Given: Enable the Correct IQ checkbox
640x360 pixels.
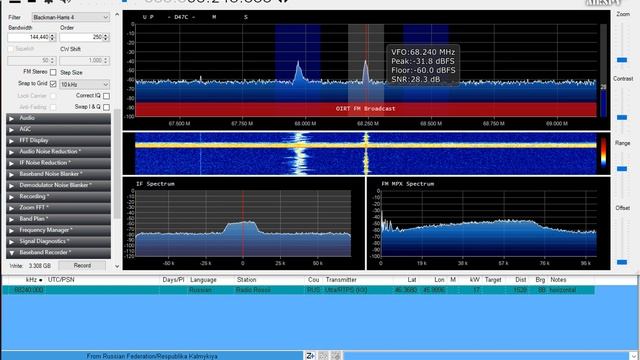Looking at the screenshot, I should 106,96.
